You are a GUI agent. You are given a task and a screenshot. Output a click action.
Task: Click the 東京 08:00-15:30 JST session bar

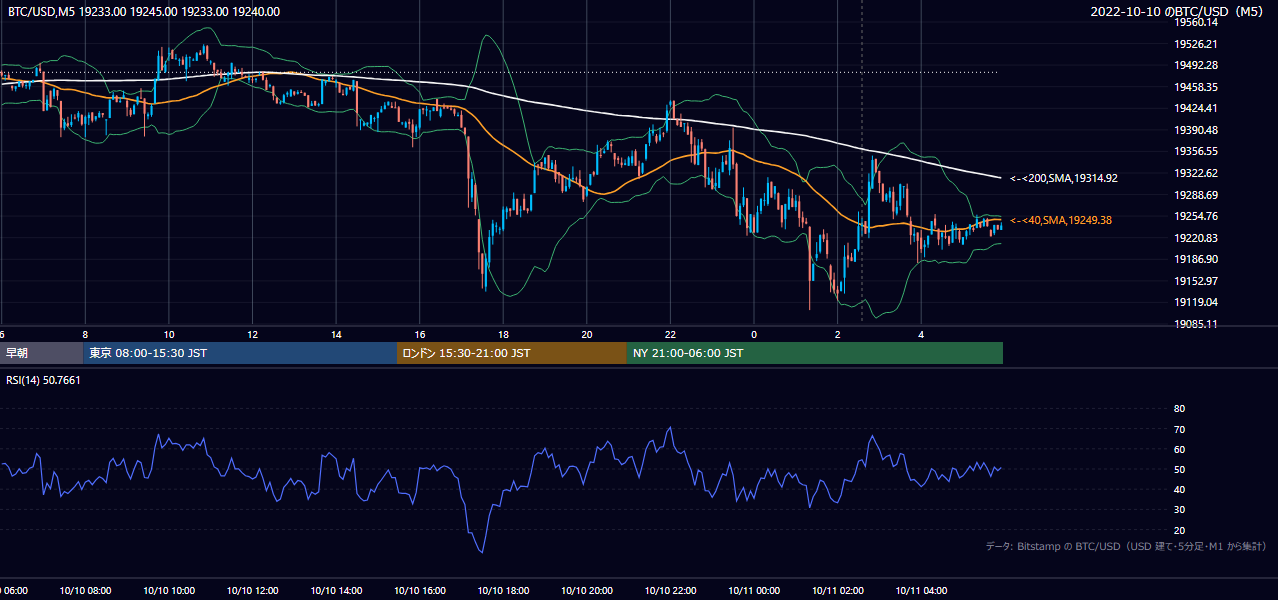pos(240,353)
